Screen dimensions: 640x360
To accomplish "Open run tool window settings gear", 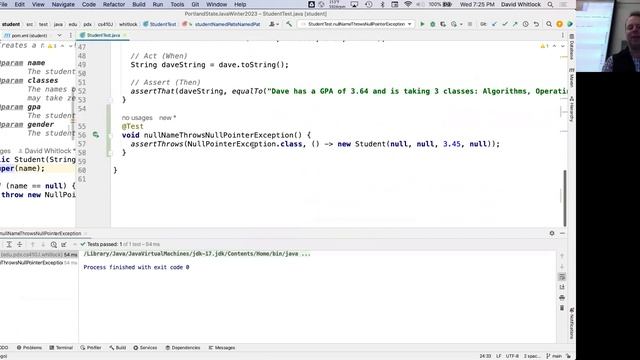I will pyautogui.click(x=552, y=233).
